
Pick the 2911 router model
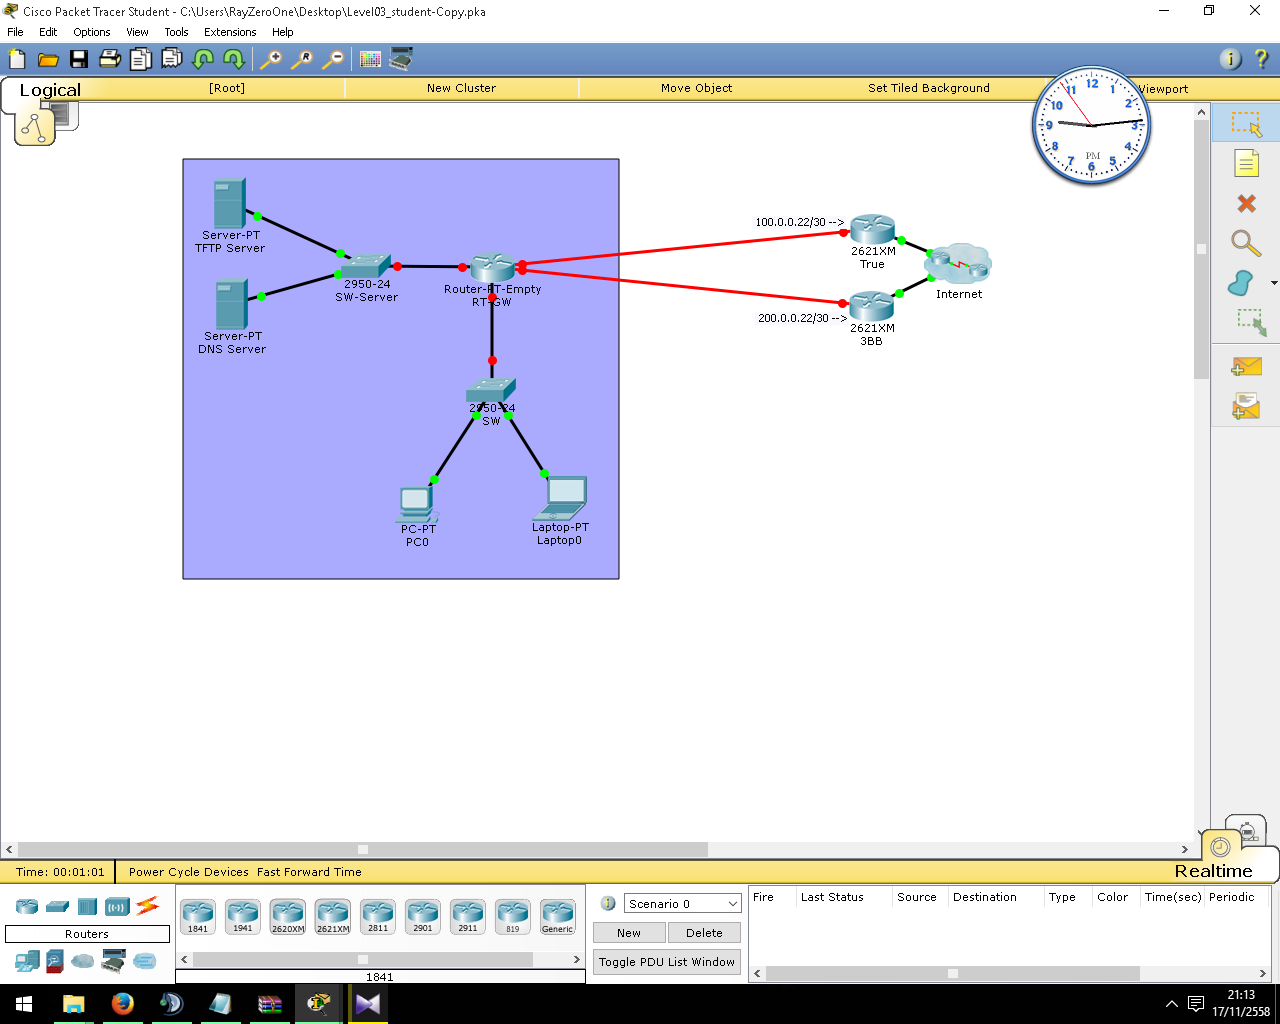[x=468, y=917]
